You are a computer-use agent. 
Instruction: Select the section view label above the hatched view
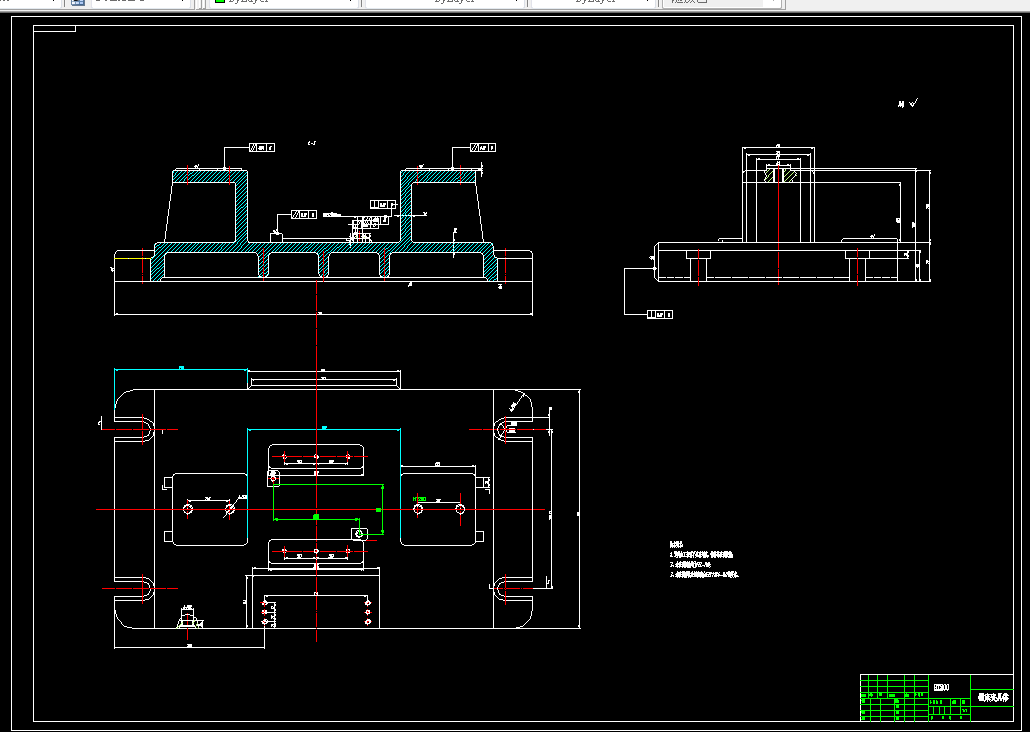coord(312,143)
